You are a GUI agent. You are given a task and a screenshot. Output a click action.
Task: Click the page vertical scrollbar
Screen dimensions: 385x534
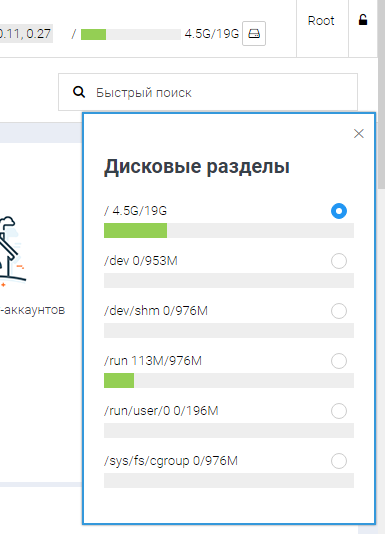click(x=381, y=94)
